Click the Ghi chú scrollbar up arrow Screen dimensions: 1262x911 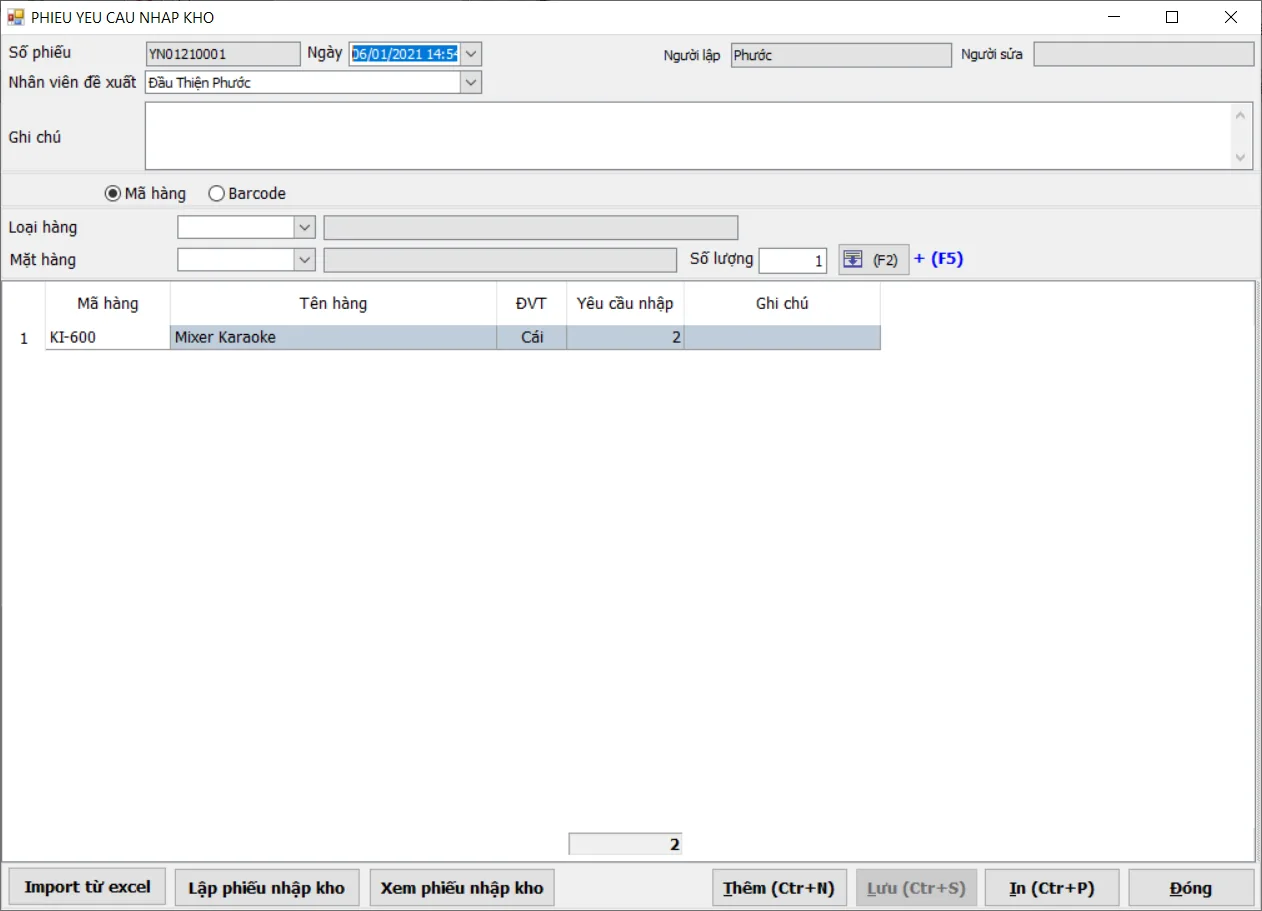pos(1242,115)
